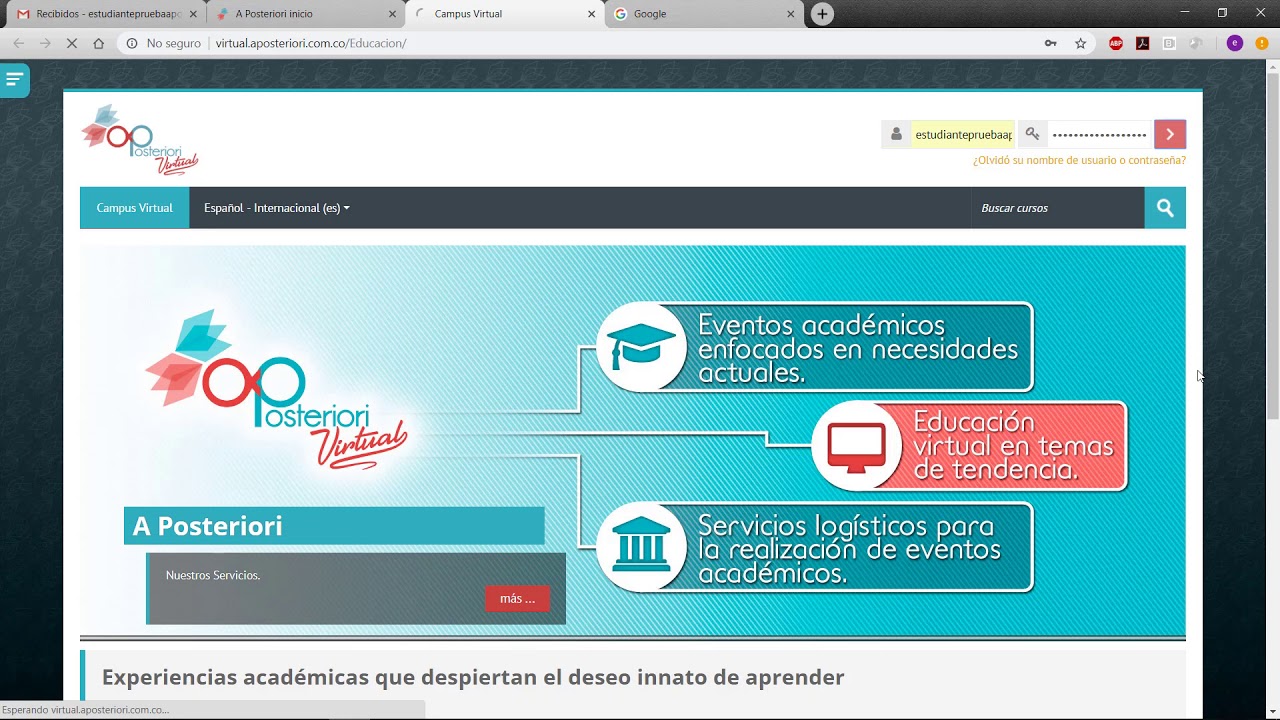Click the A Posteriori slide title
1280x720 pixels.
334,526
